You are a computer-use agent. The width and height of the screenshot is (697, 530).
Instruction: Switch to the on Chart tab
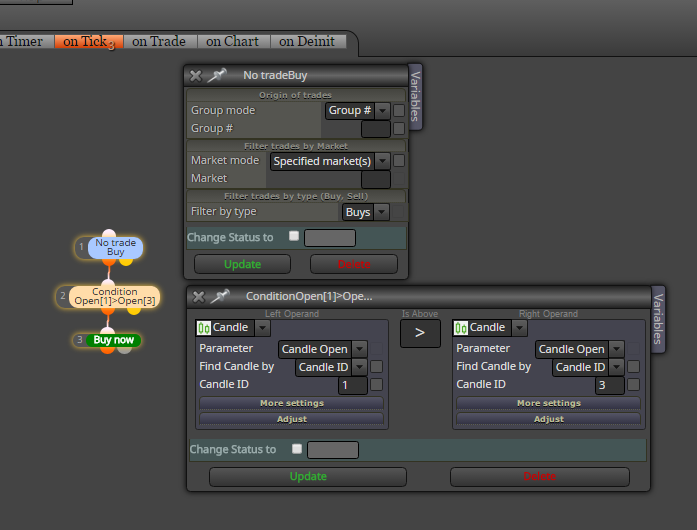click(x=232, y=41)
